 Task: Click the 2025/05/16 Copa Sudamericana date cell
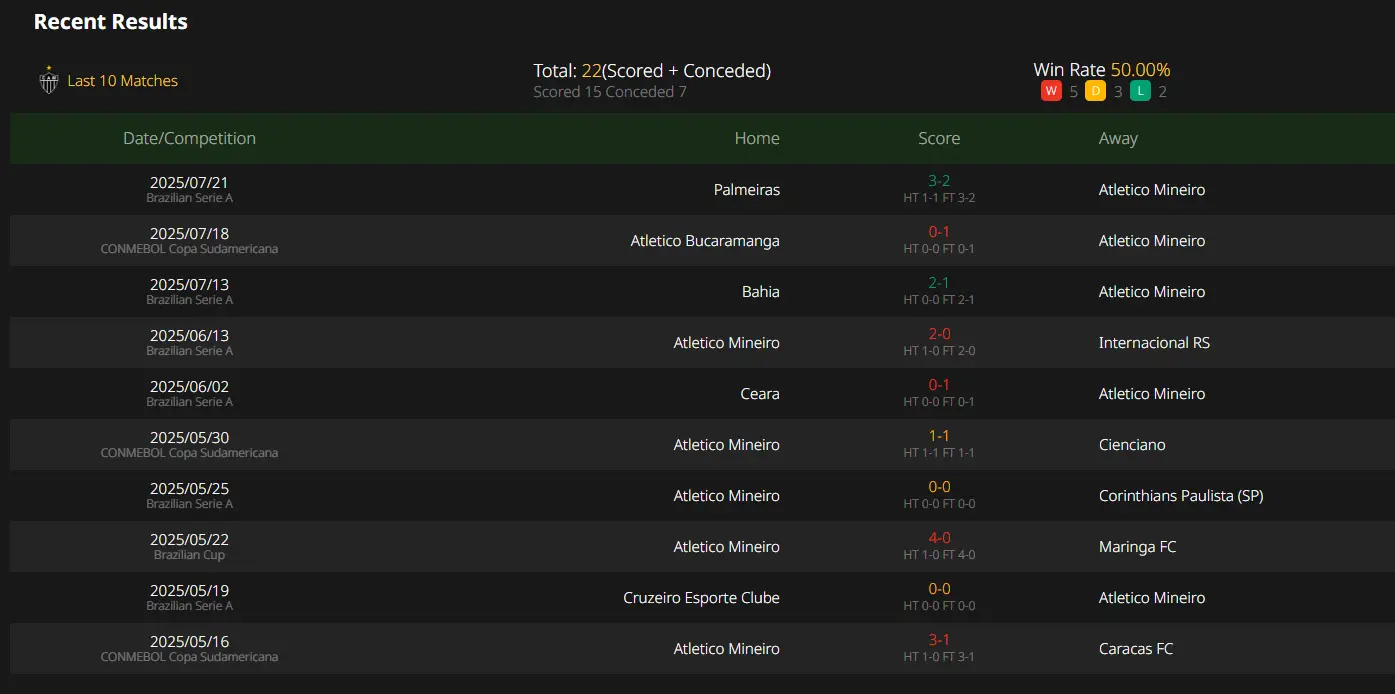(x=189, y=648)
